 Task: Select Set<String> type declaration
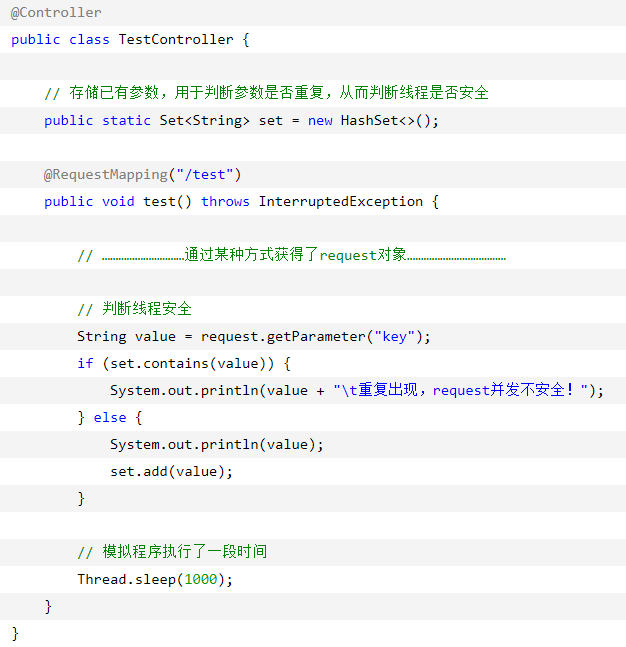(205, 120)
